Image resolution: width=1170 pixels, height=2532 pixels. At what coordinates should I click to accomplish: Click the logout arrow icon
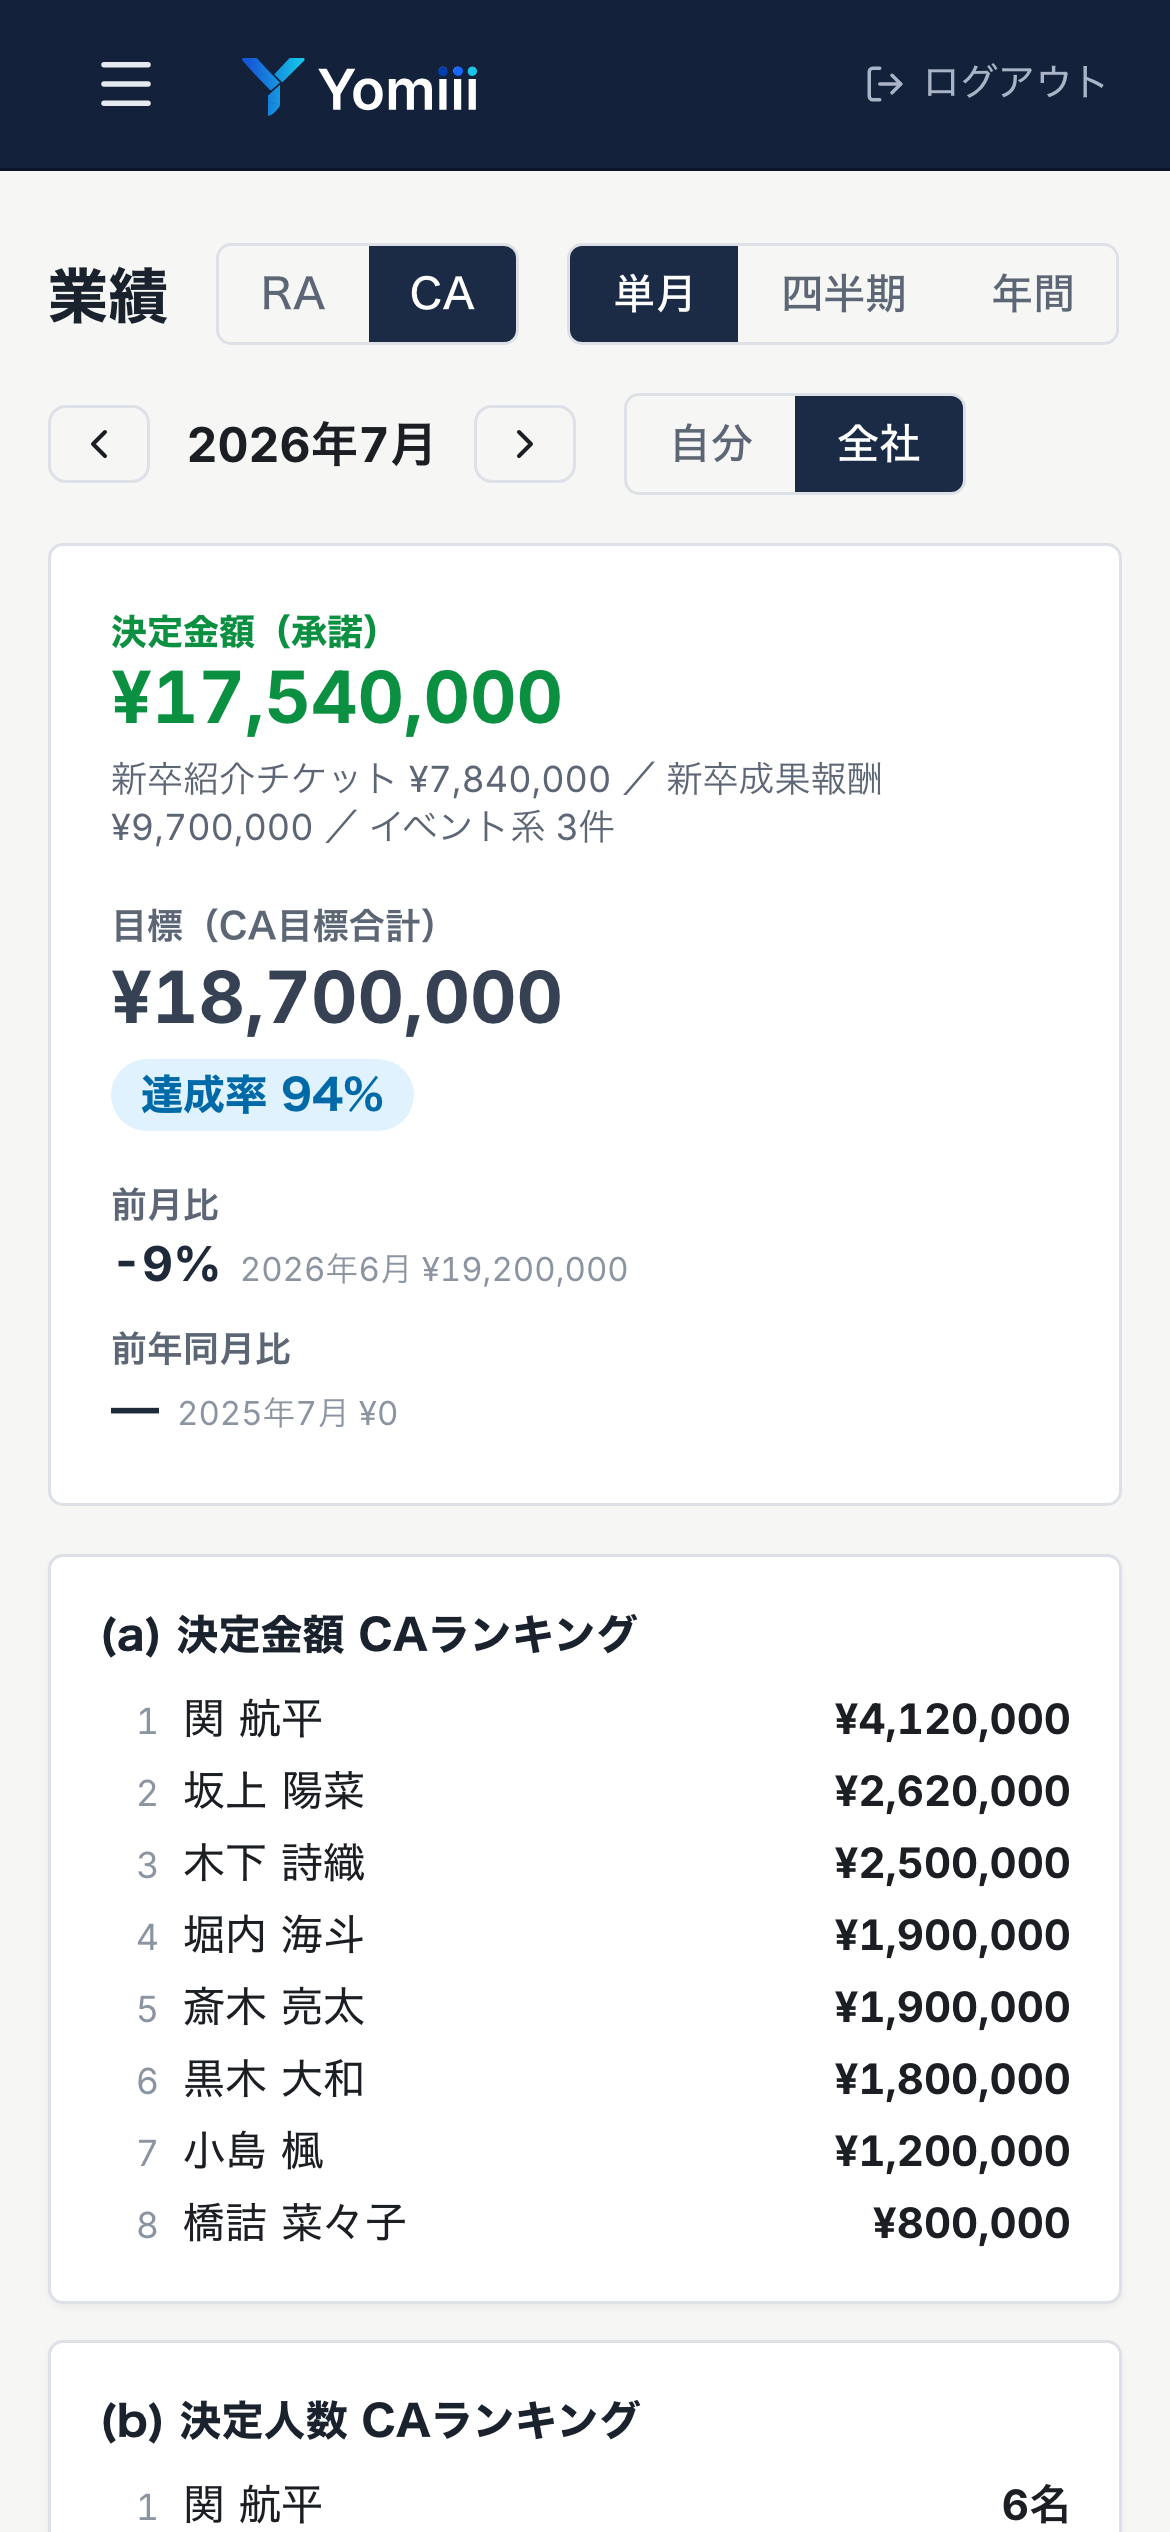point(884,84)
